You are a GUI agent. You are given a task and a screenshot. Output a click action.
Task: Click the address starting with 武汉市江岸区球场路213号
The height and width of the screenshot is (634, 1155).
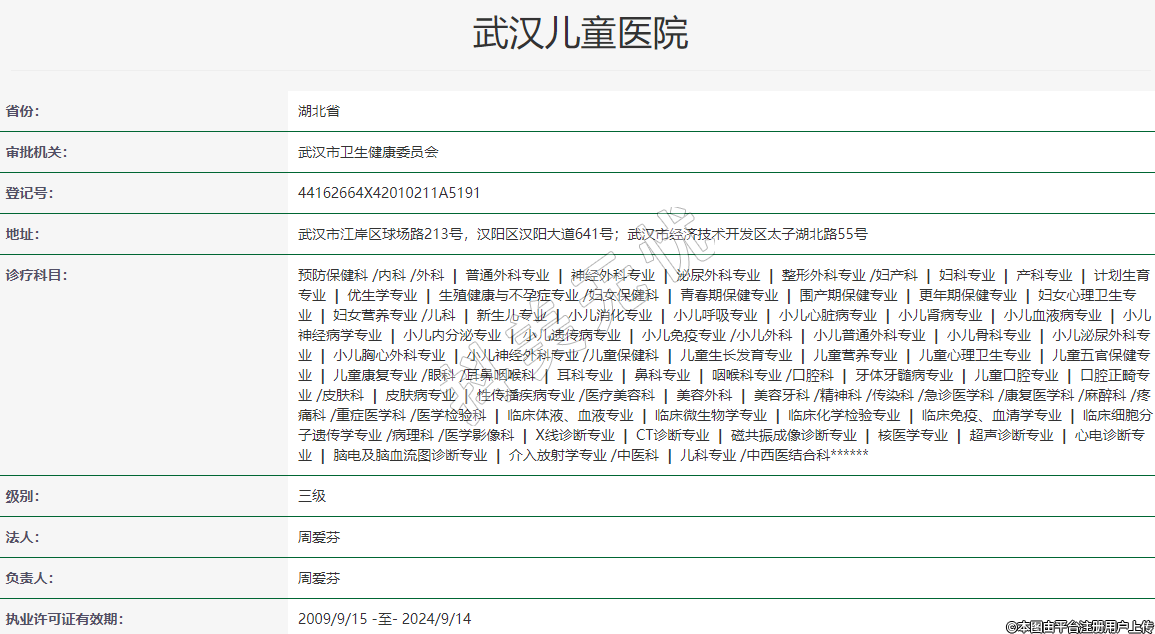pyautogui.click(x=582, y=234)
